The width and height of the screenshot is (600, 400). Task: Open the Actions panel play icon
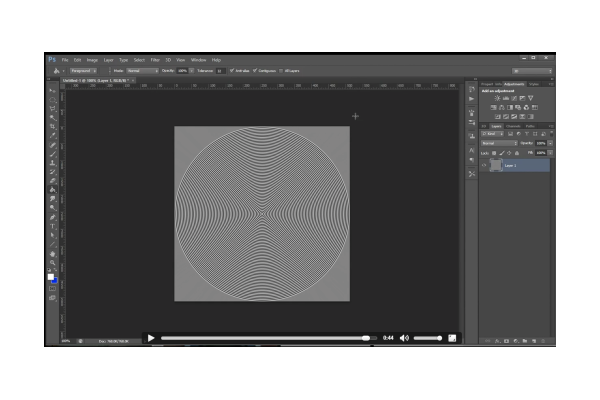[x=472, y=99]
